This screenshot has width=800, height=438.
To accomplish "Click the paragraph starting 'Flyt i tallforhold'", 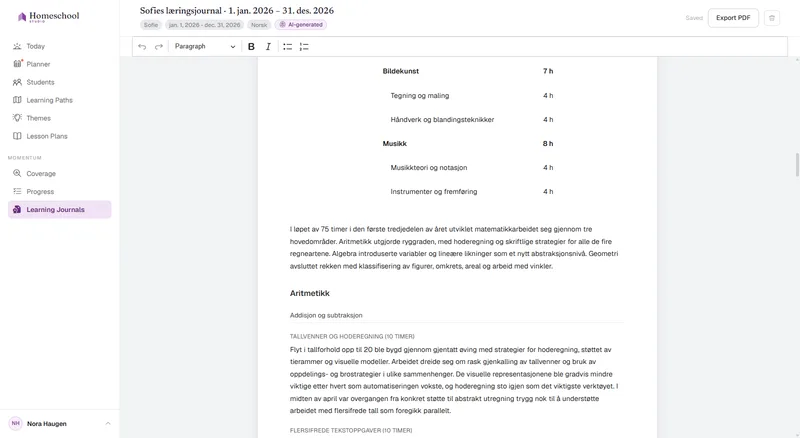I will coord(454,380).
